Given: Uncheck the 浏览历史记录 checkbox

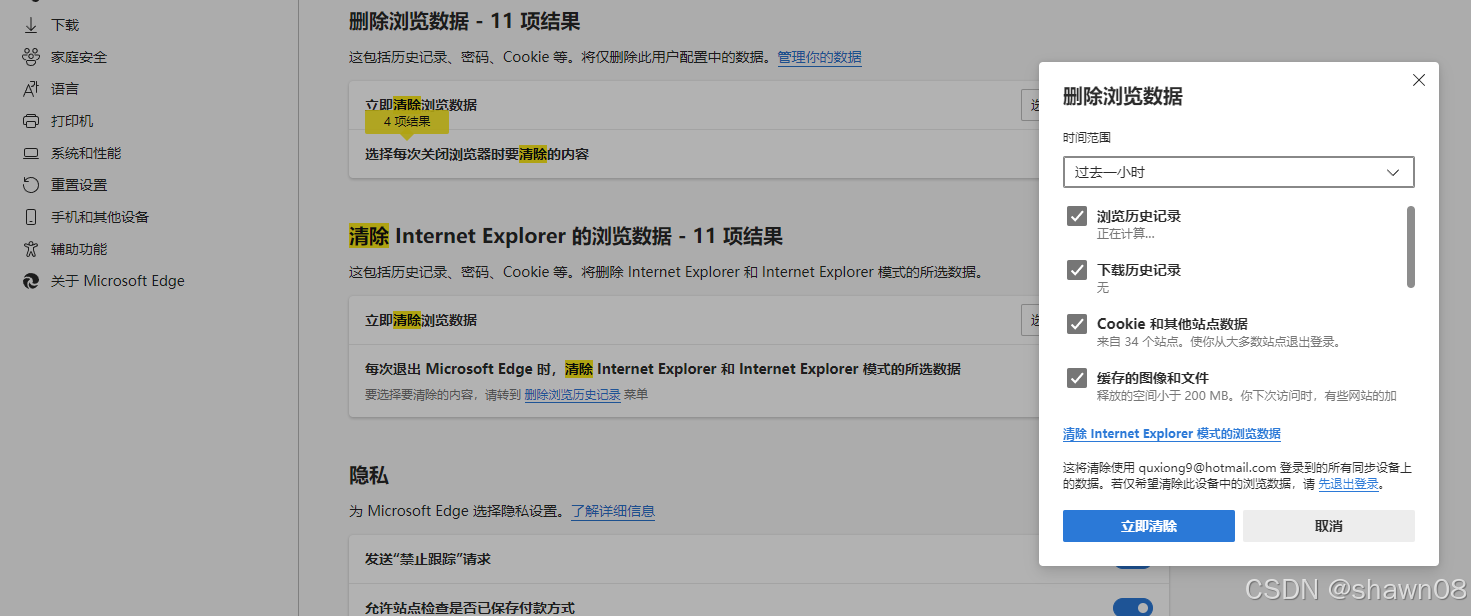Looking at the screenshot, I should tap(1077, 216).
